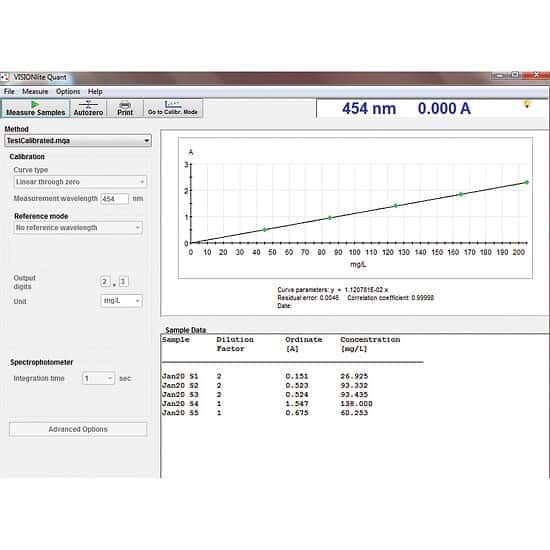Image resolution: width=550 pixels, height=550 pixels.
Task: Click the topmost green calibration point on curve
Action: tap(526, 182)
